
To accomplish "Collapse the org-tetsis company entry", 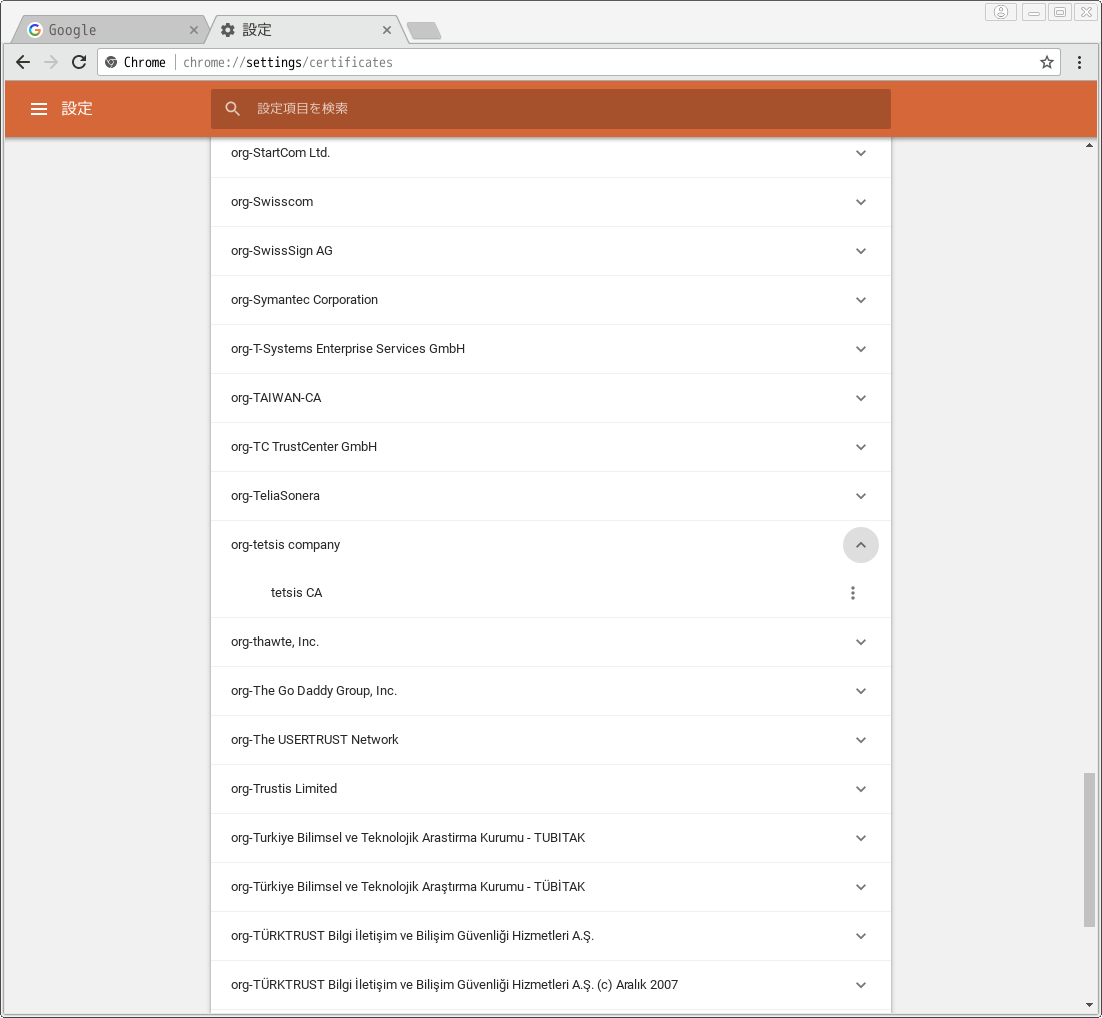I will coord(861,545).
